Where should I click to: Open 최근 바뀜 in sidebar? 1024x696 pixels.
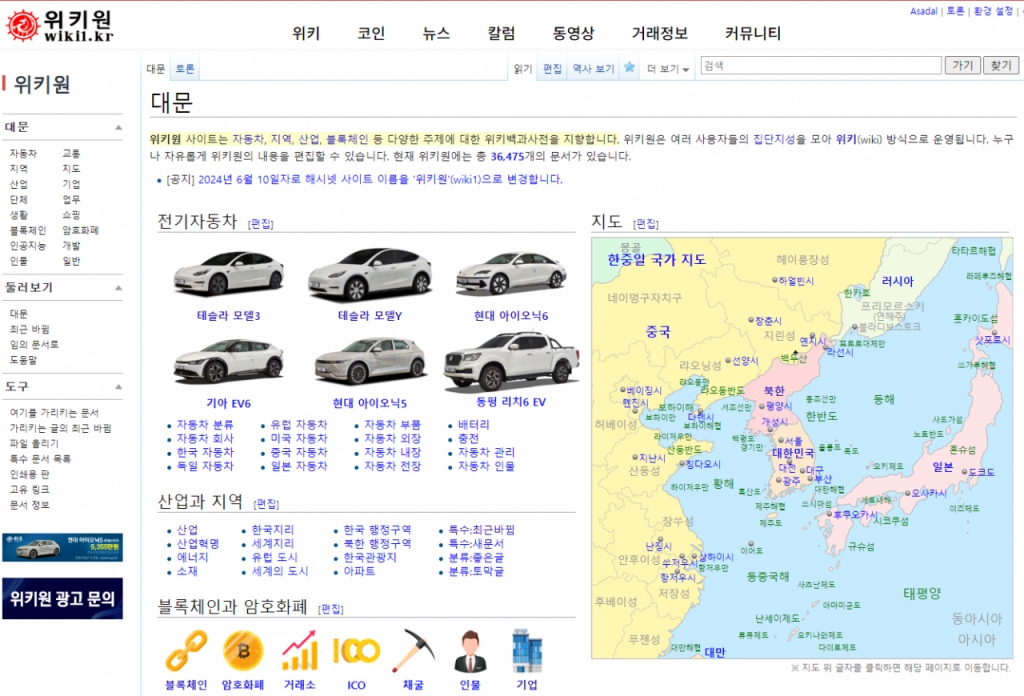[29, 329]
